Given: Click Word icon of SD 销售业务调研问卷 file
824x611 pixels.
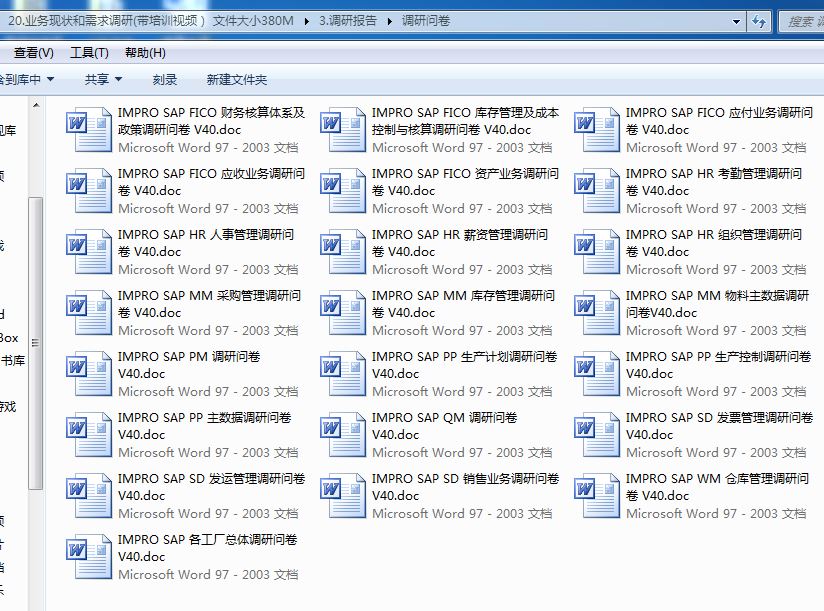Looking at the screenshot, I should 343,495.
